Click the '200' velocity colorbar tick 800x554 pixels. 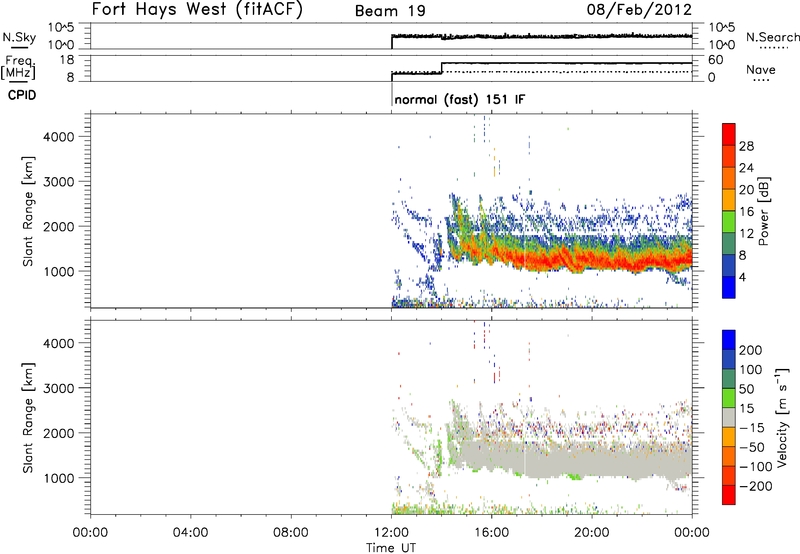[x=750, y=350]
